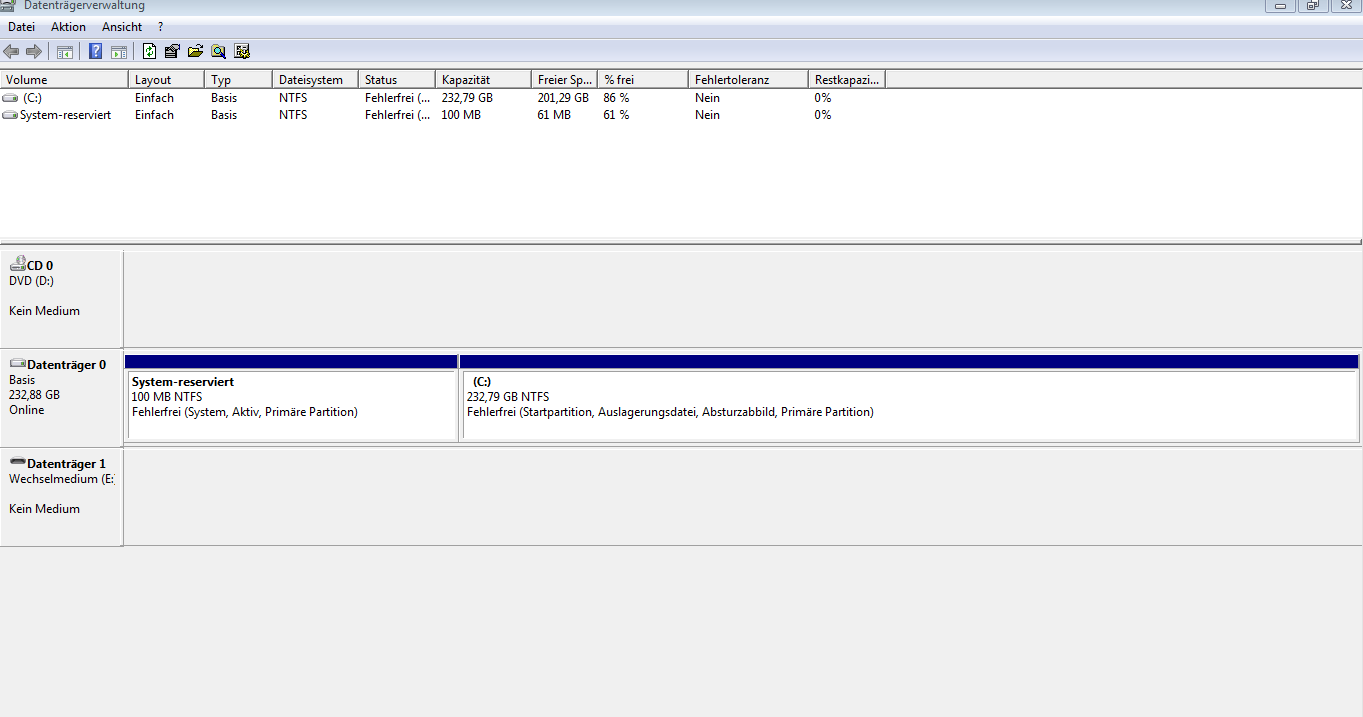Click the Einfach layout cell in the (C:) row
1363x717 pixels.
click(154, 98)
